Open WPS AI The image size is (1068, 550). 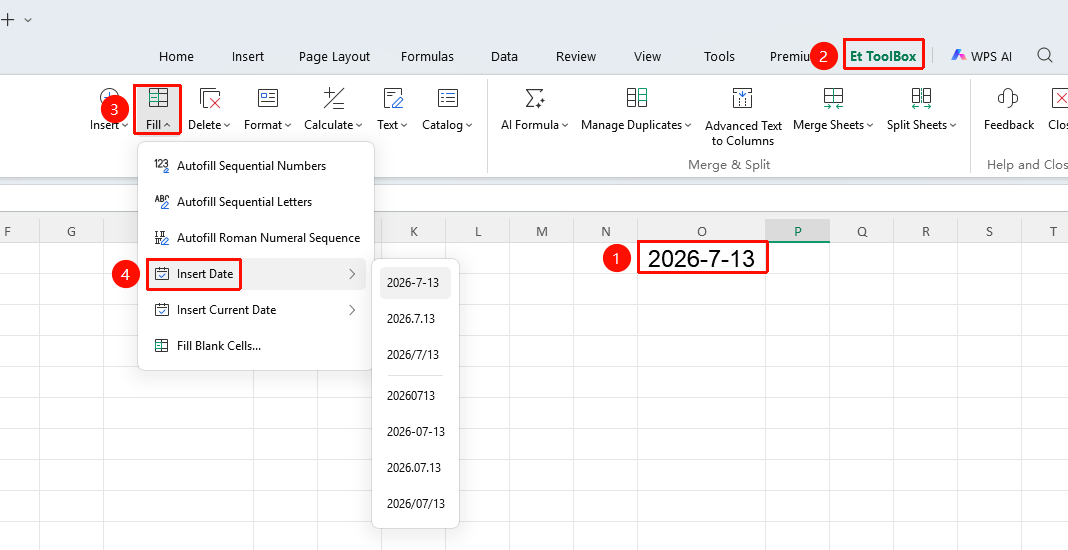coord(981,56)
